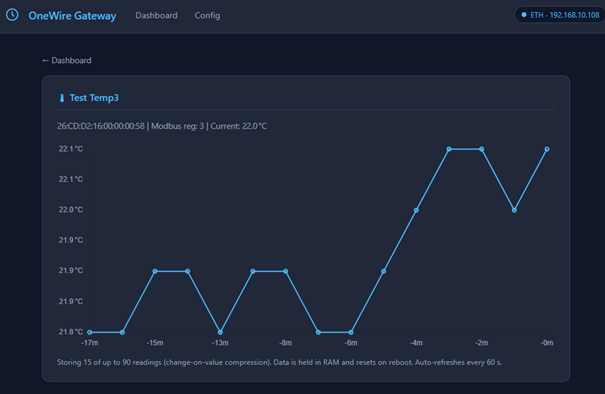Viewport: 605px width, 394px height.
Task: Click the 21.8 °C y-axis label
Action: tap(71, 331)
